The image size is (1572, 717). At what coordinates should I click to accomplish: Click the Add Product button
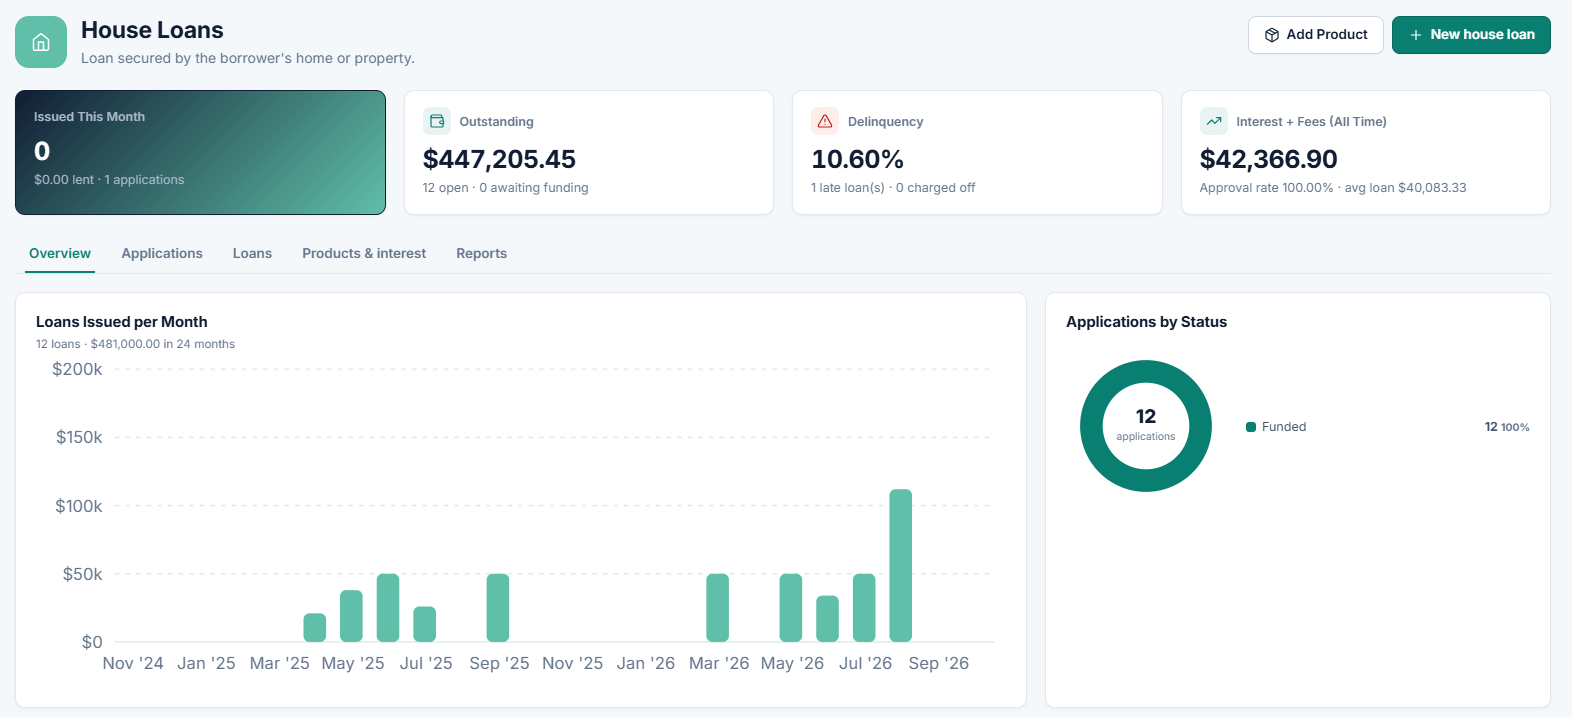coord(1315,35)
